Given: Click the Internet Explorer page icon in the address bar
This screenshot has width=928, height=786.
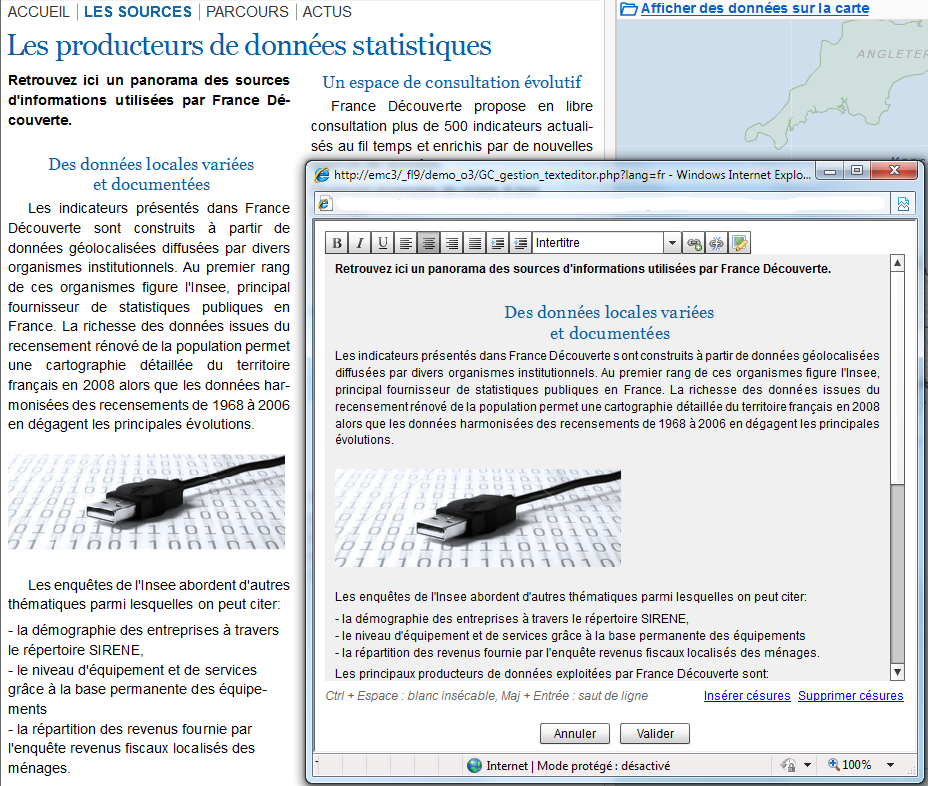Looking at the screenshot, I should pos(324,204).
